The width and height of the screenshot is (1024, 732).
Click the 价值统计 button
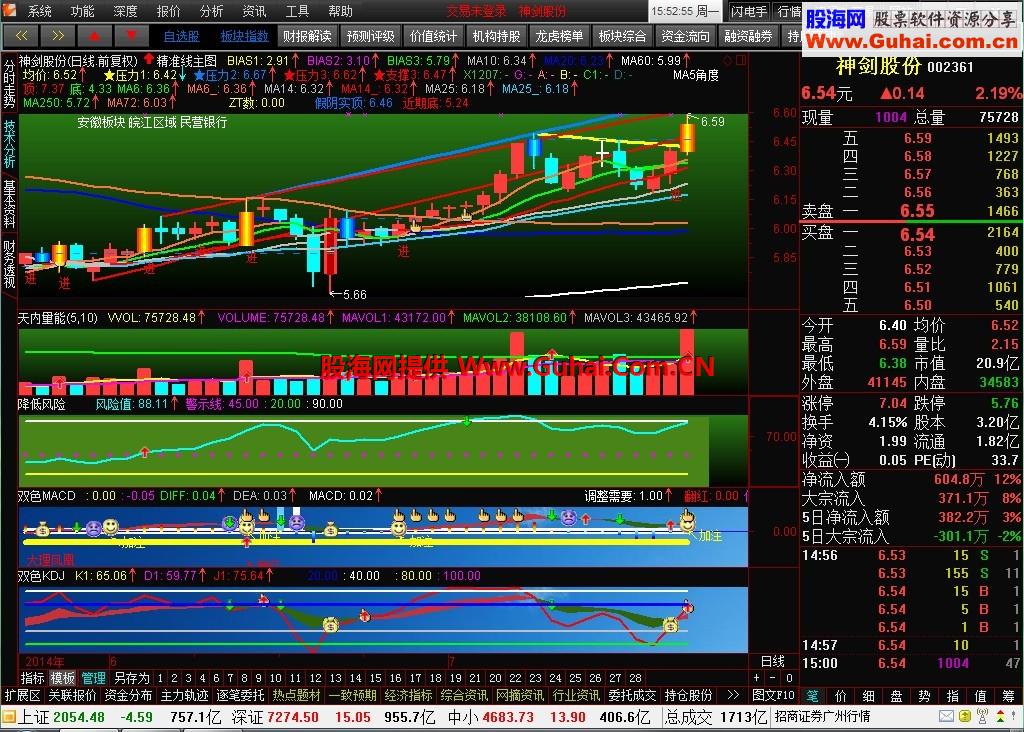click(x=434, y=36)
